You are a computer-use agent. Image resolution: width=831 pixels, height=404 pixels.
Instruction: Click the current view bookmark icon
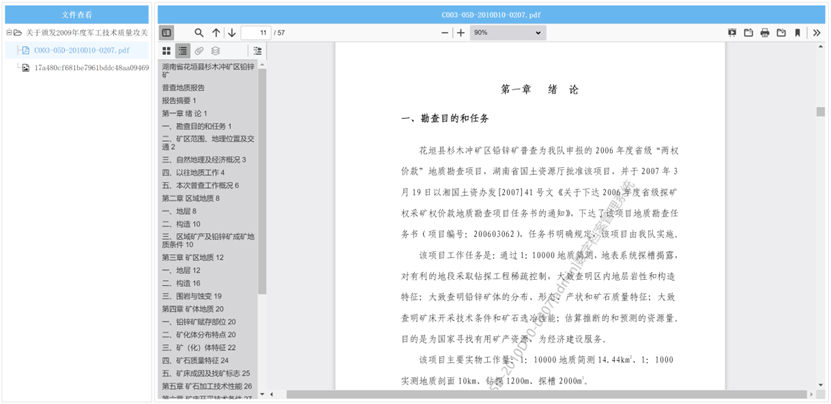[x=797, y=33]
